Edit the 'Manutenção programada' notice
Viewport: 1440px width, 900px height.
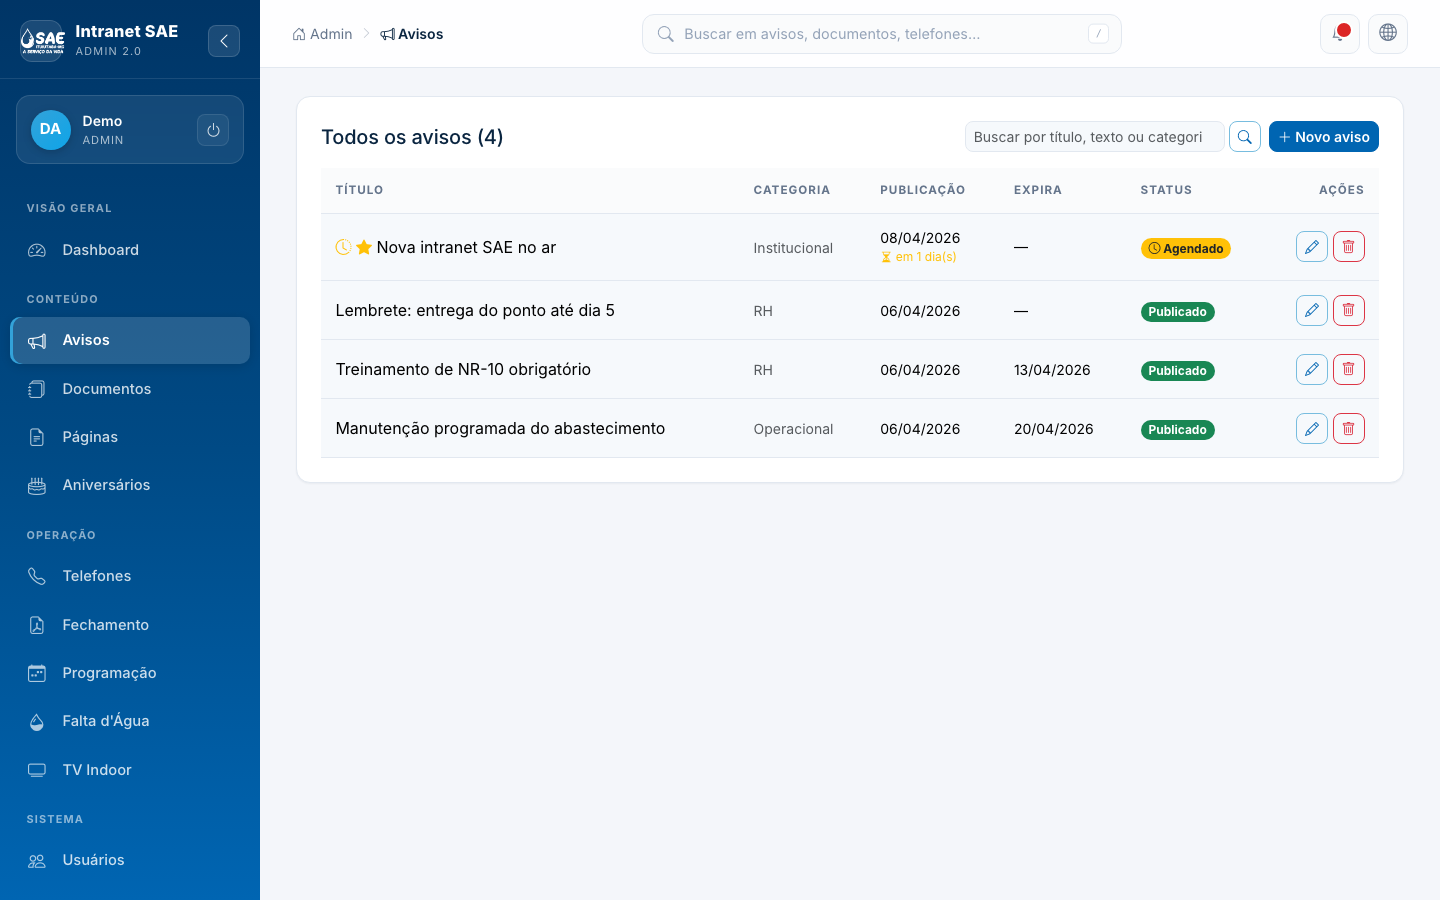1312,428
